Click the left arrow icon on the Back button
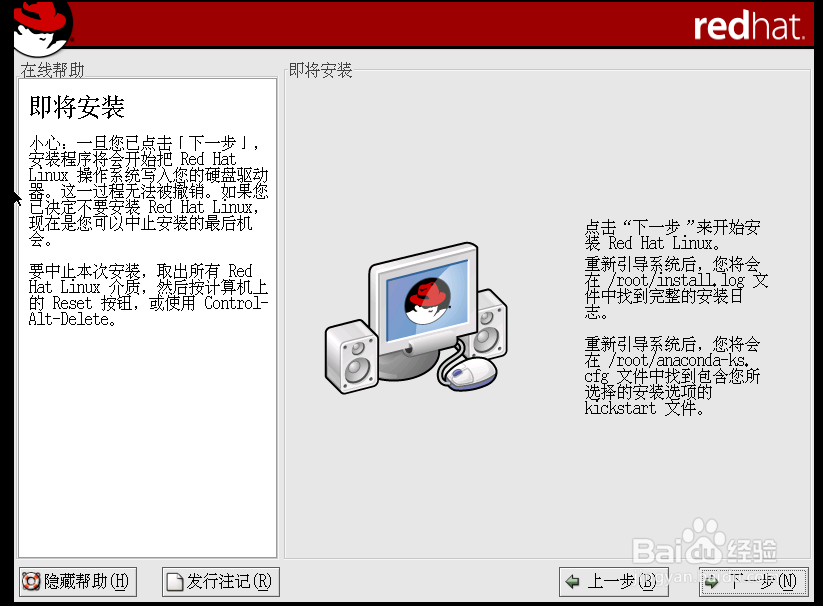 [x=573, y=581]
